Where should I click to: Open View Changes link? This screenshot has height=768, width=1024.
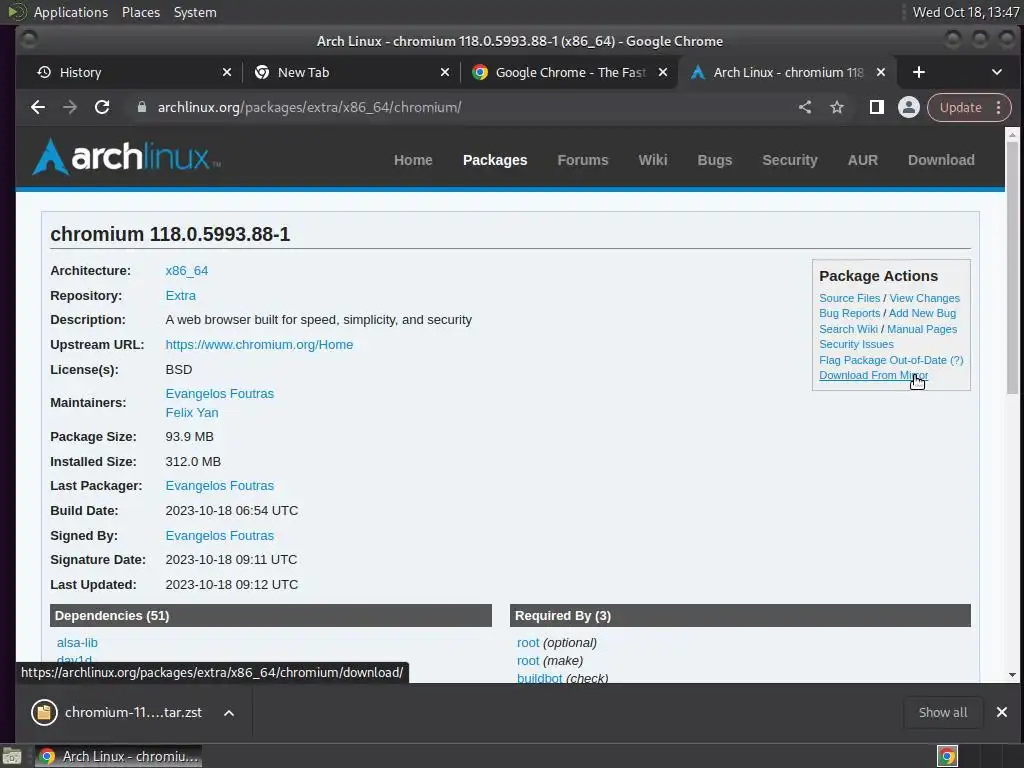[925, 298]
